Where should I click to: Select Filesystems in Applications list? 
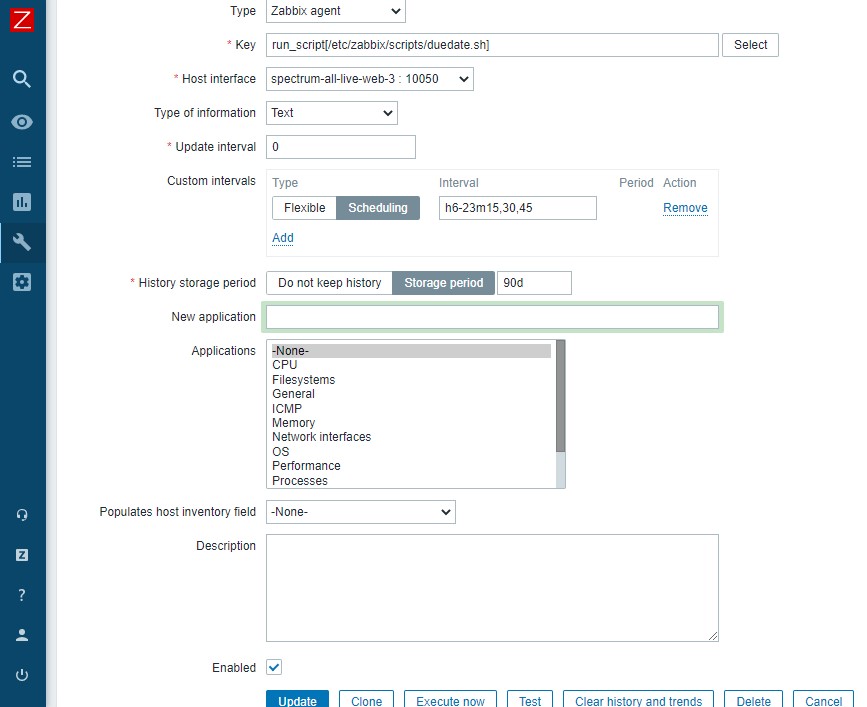(x=304, y=380)
